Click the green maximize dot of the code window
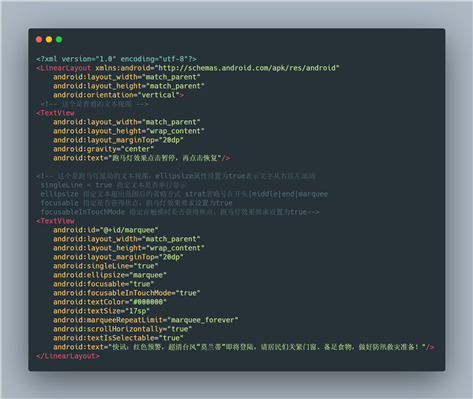Viewport: 473px width, 399px height. pos(59,39)
